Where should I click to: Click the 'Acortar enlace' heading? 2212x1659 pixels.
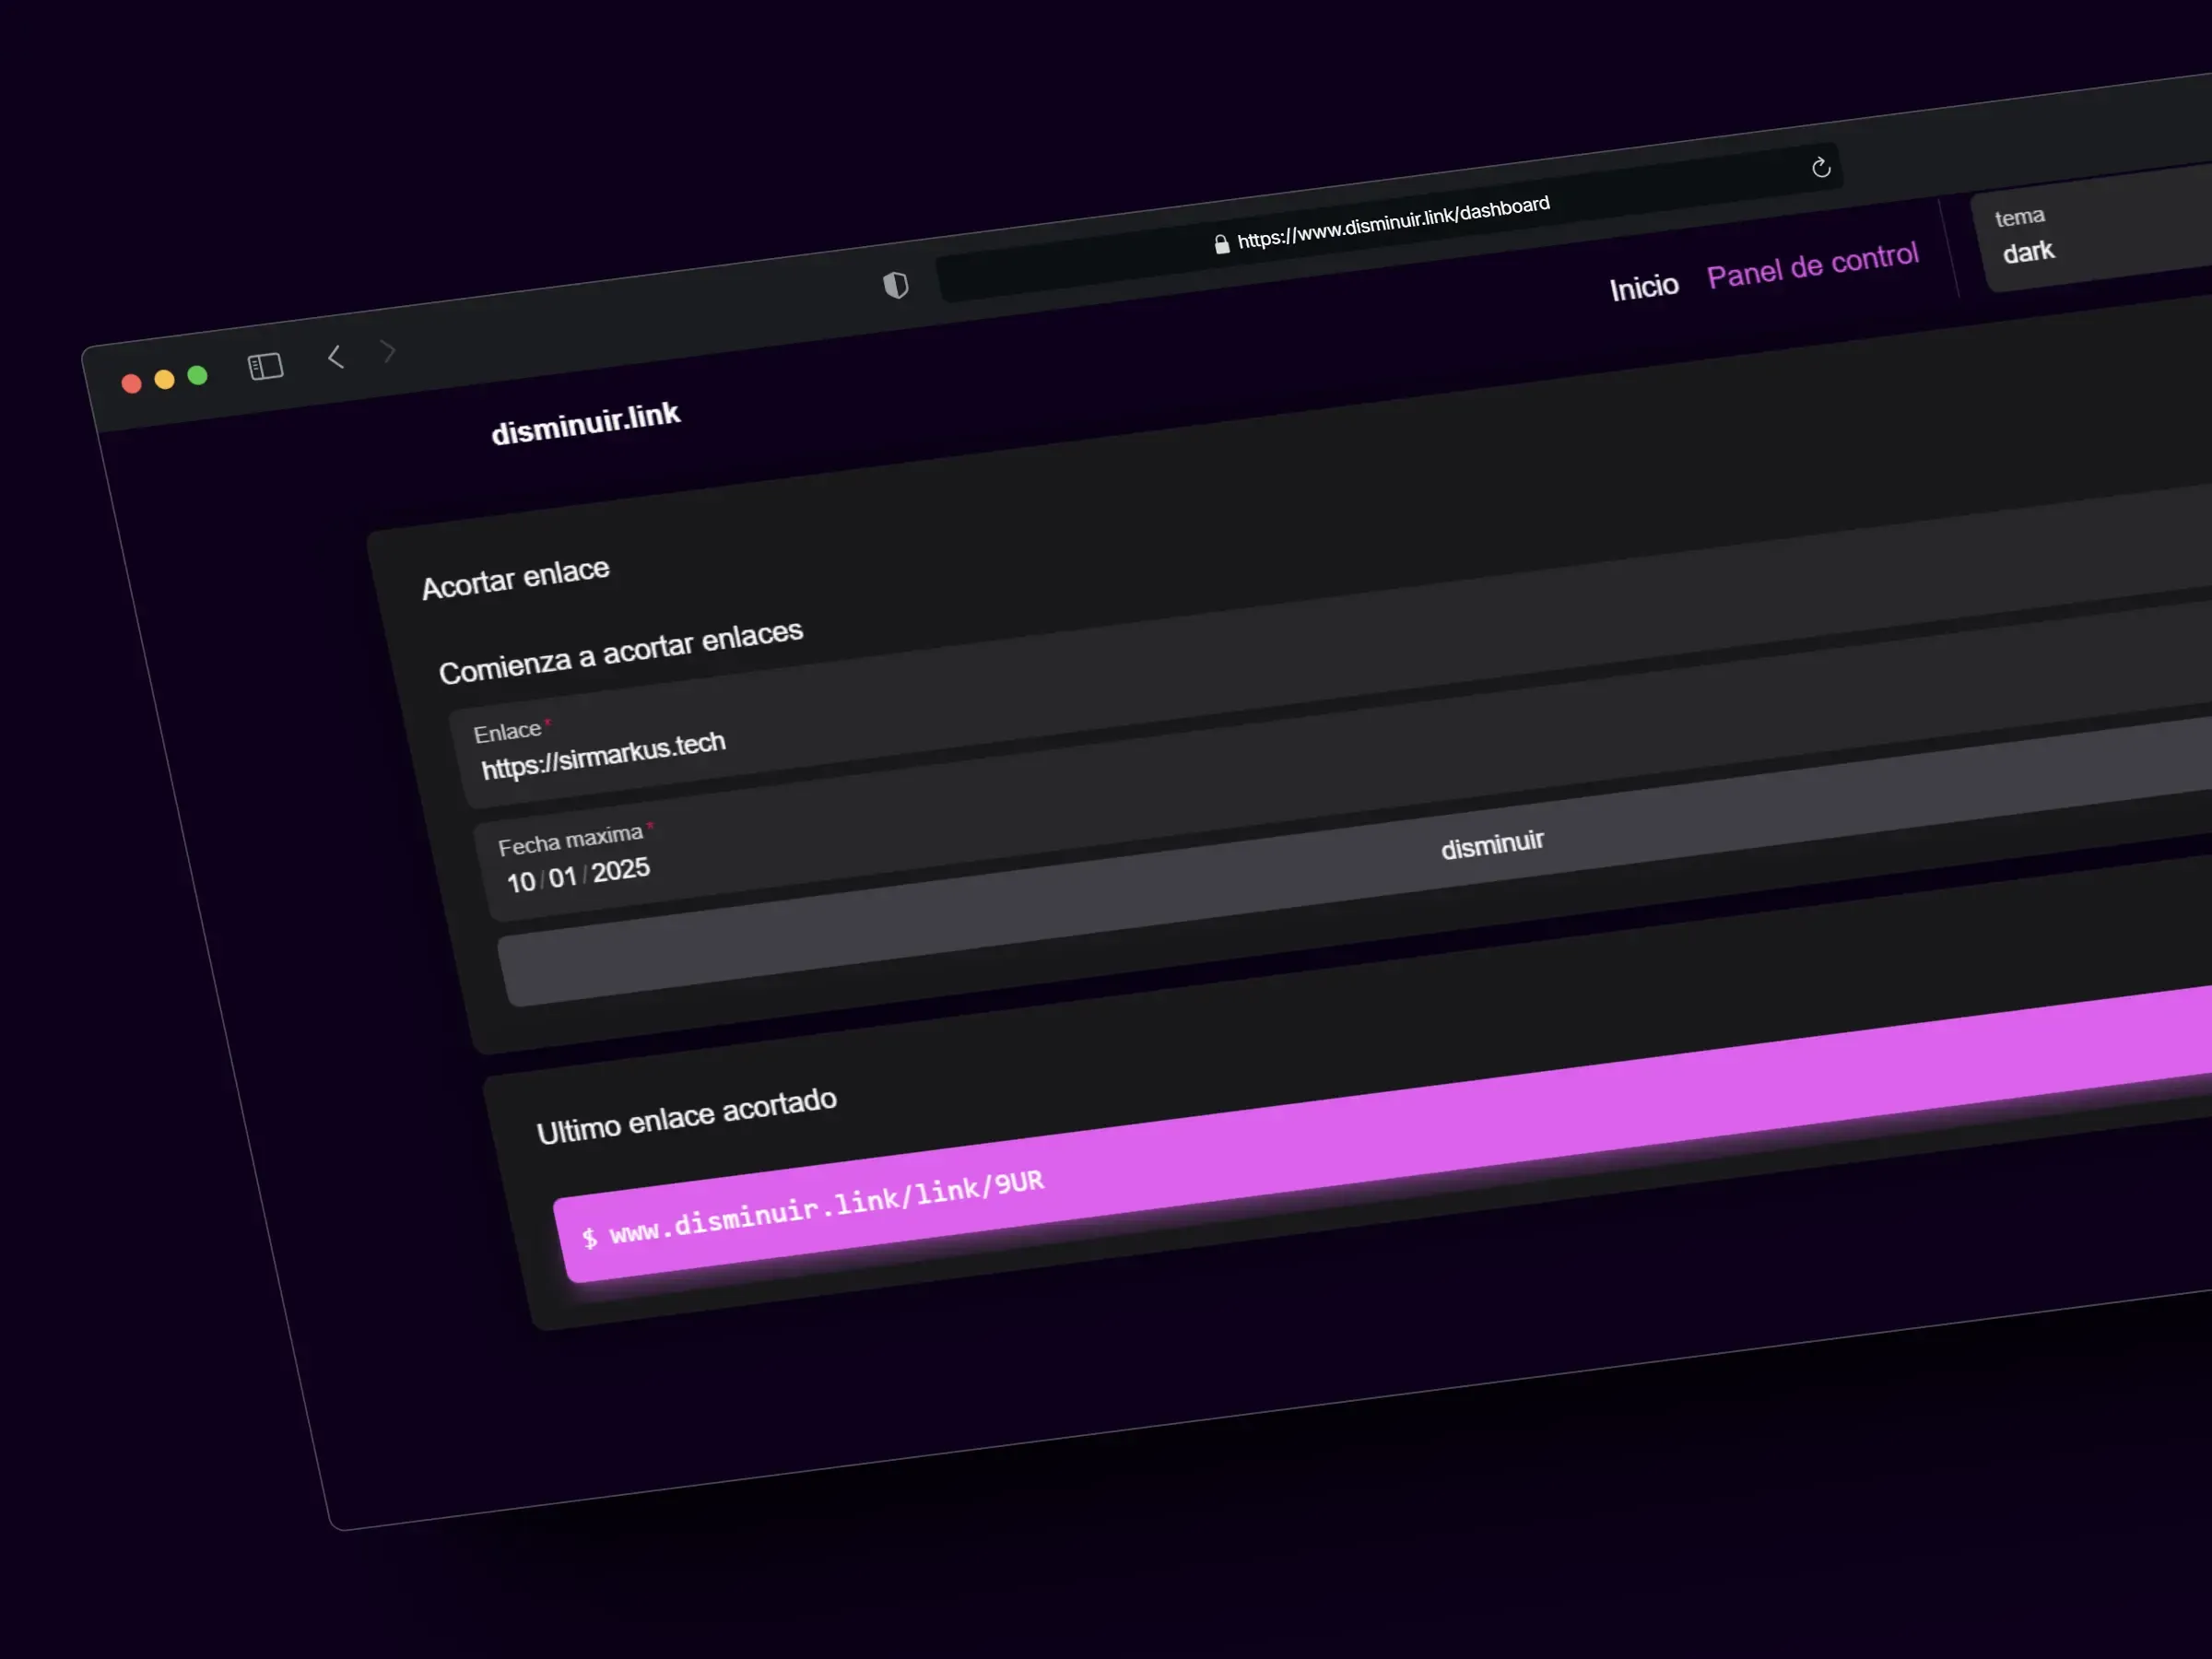[516, 578]
